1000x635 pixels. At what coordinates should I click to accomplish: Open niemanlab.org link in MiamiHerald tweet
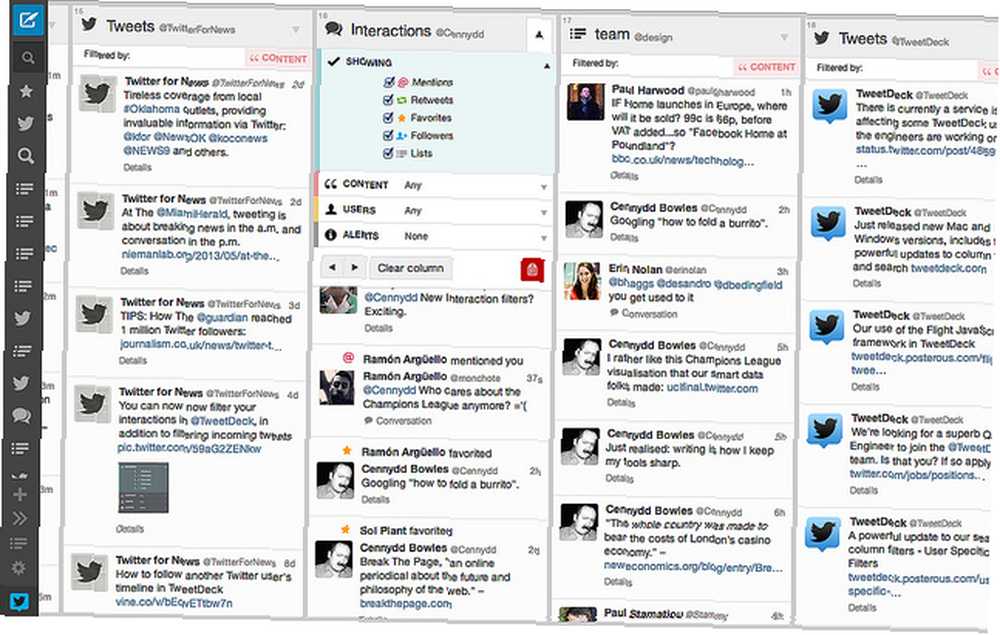pos(200,255)
